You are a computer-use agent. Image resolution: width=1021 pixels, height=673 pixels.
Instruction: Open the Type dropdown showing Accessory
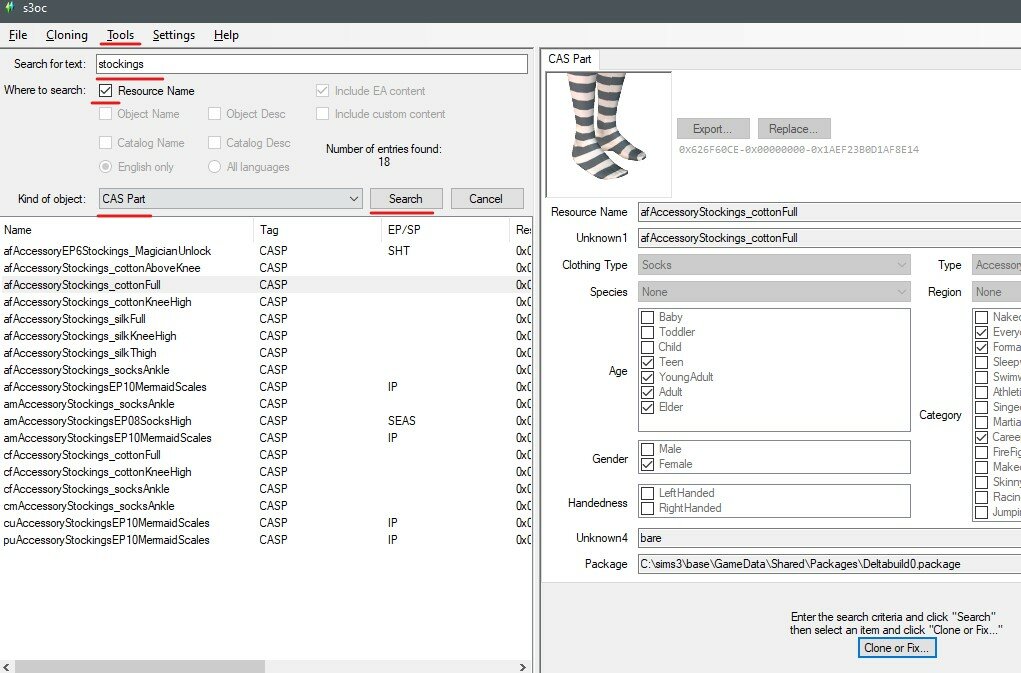[996, 265]
